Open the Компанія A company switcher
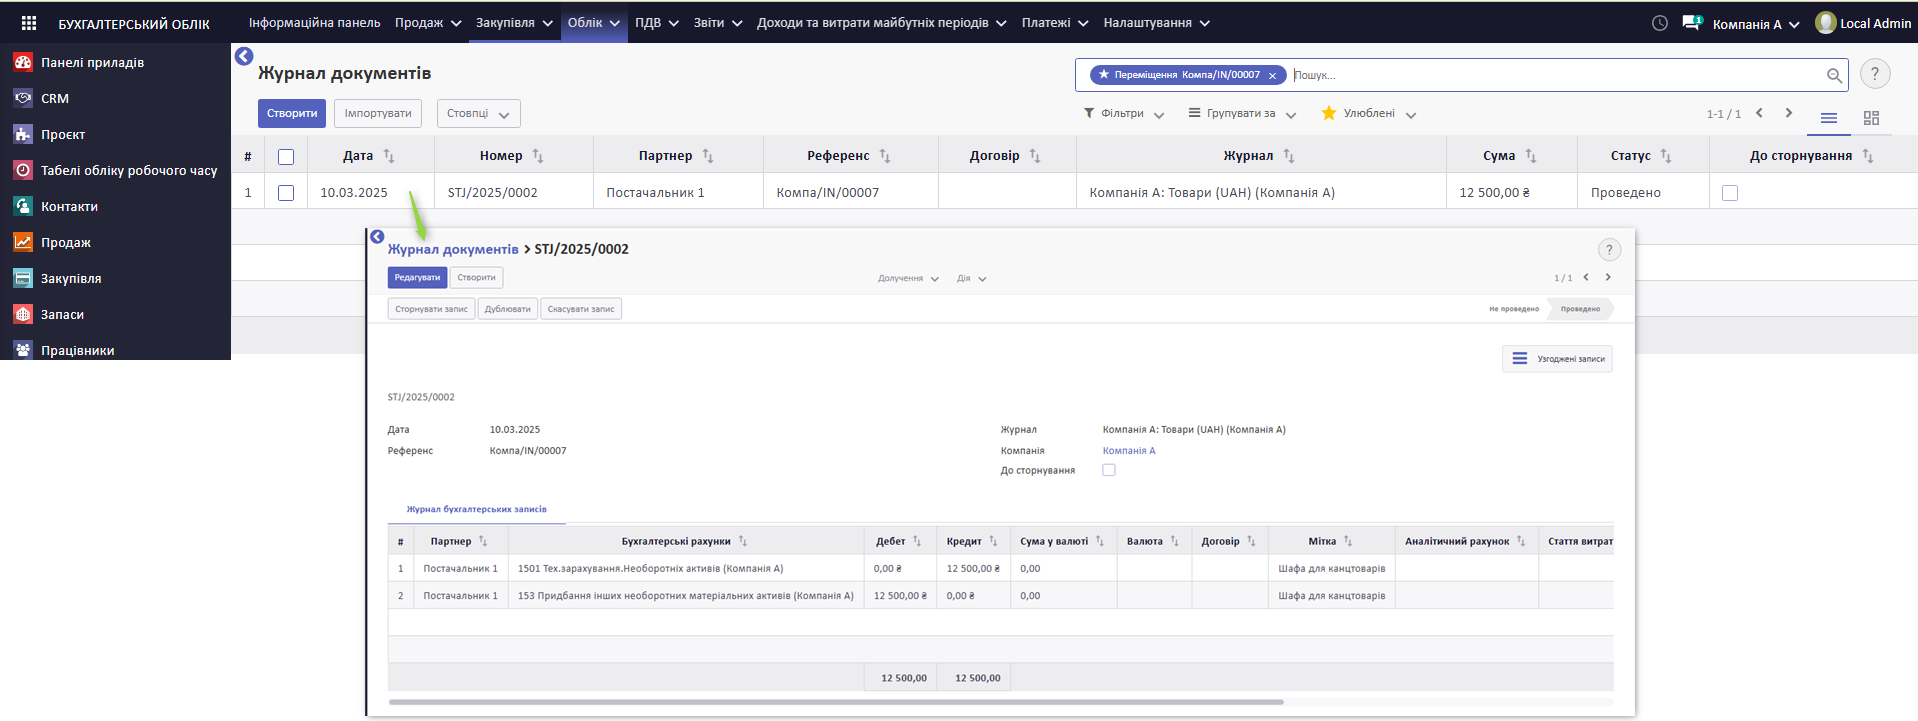This screenshot has width=1918, height=721. coord(1756,24)
